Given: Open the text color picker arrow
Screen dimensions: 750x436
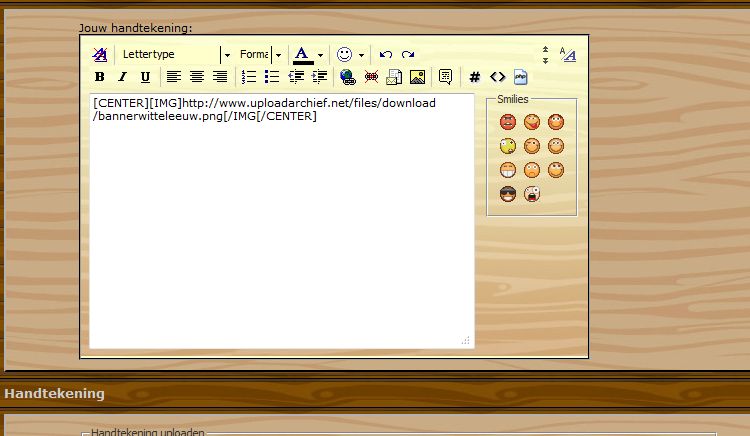Looking at the screenshot, I should click(x=320, y=54).
